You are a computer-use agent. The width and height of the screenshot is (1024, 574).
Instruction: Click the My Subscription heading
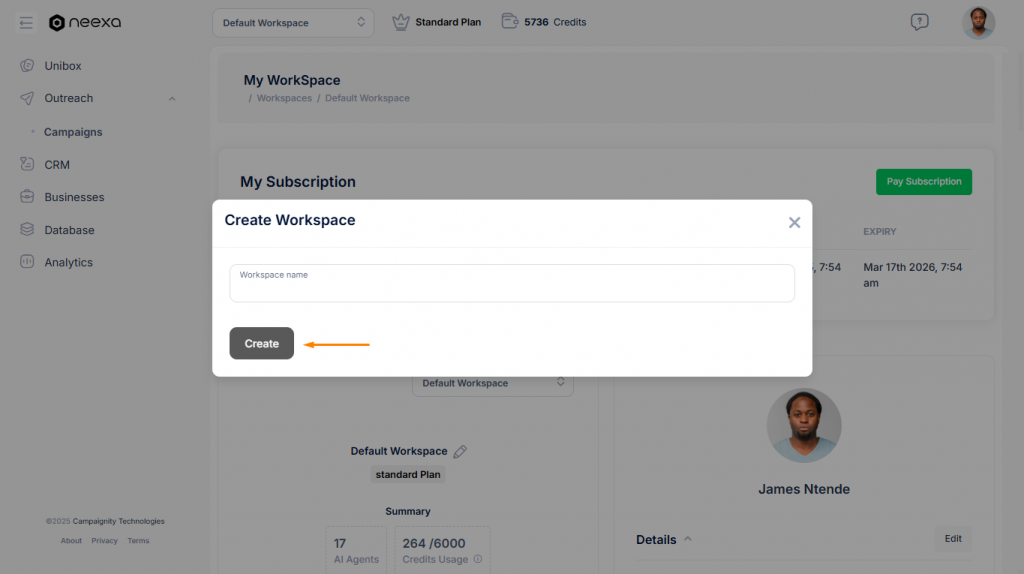click(298, 182)
